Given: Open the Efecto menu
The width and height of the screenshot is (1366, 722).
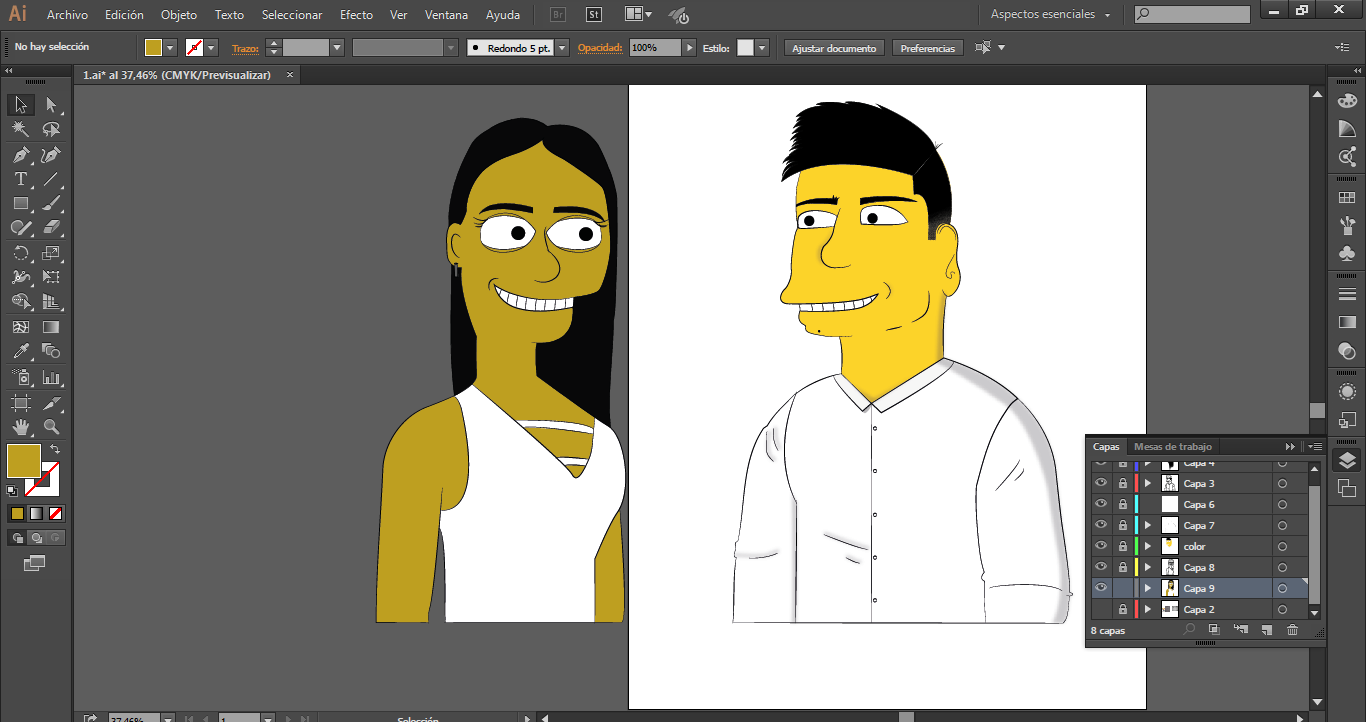Looking at the screenshot, I should [x=356, y=15].
